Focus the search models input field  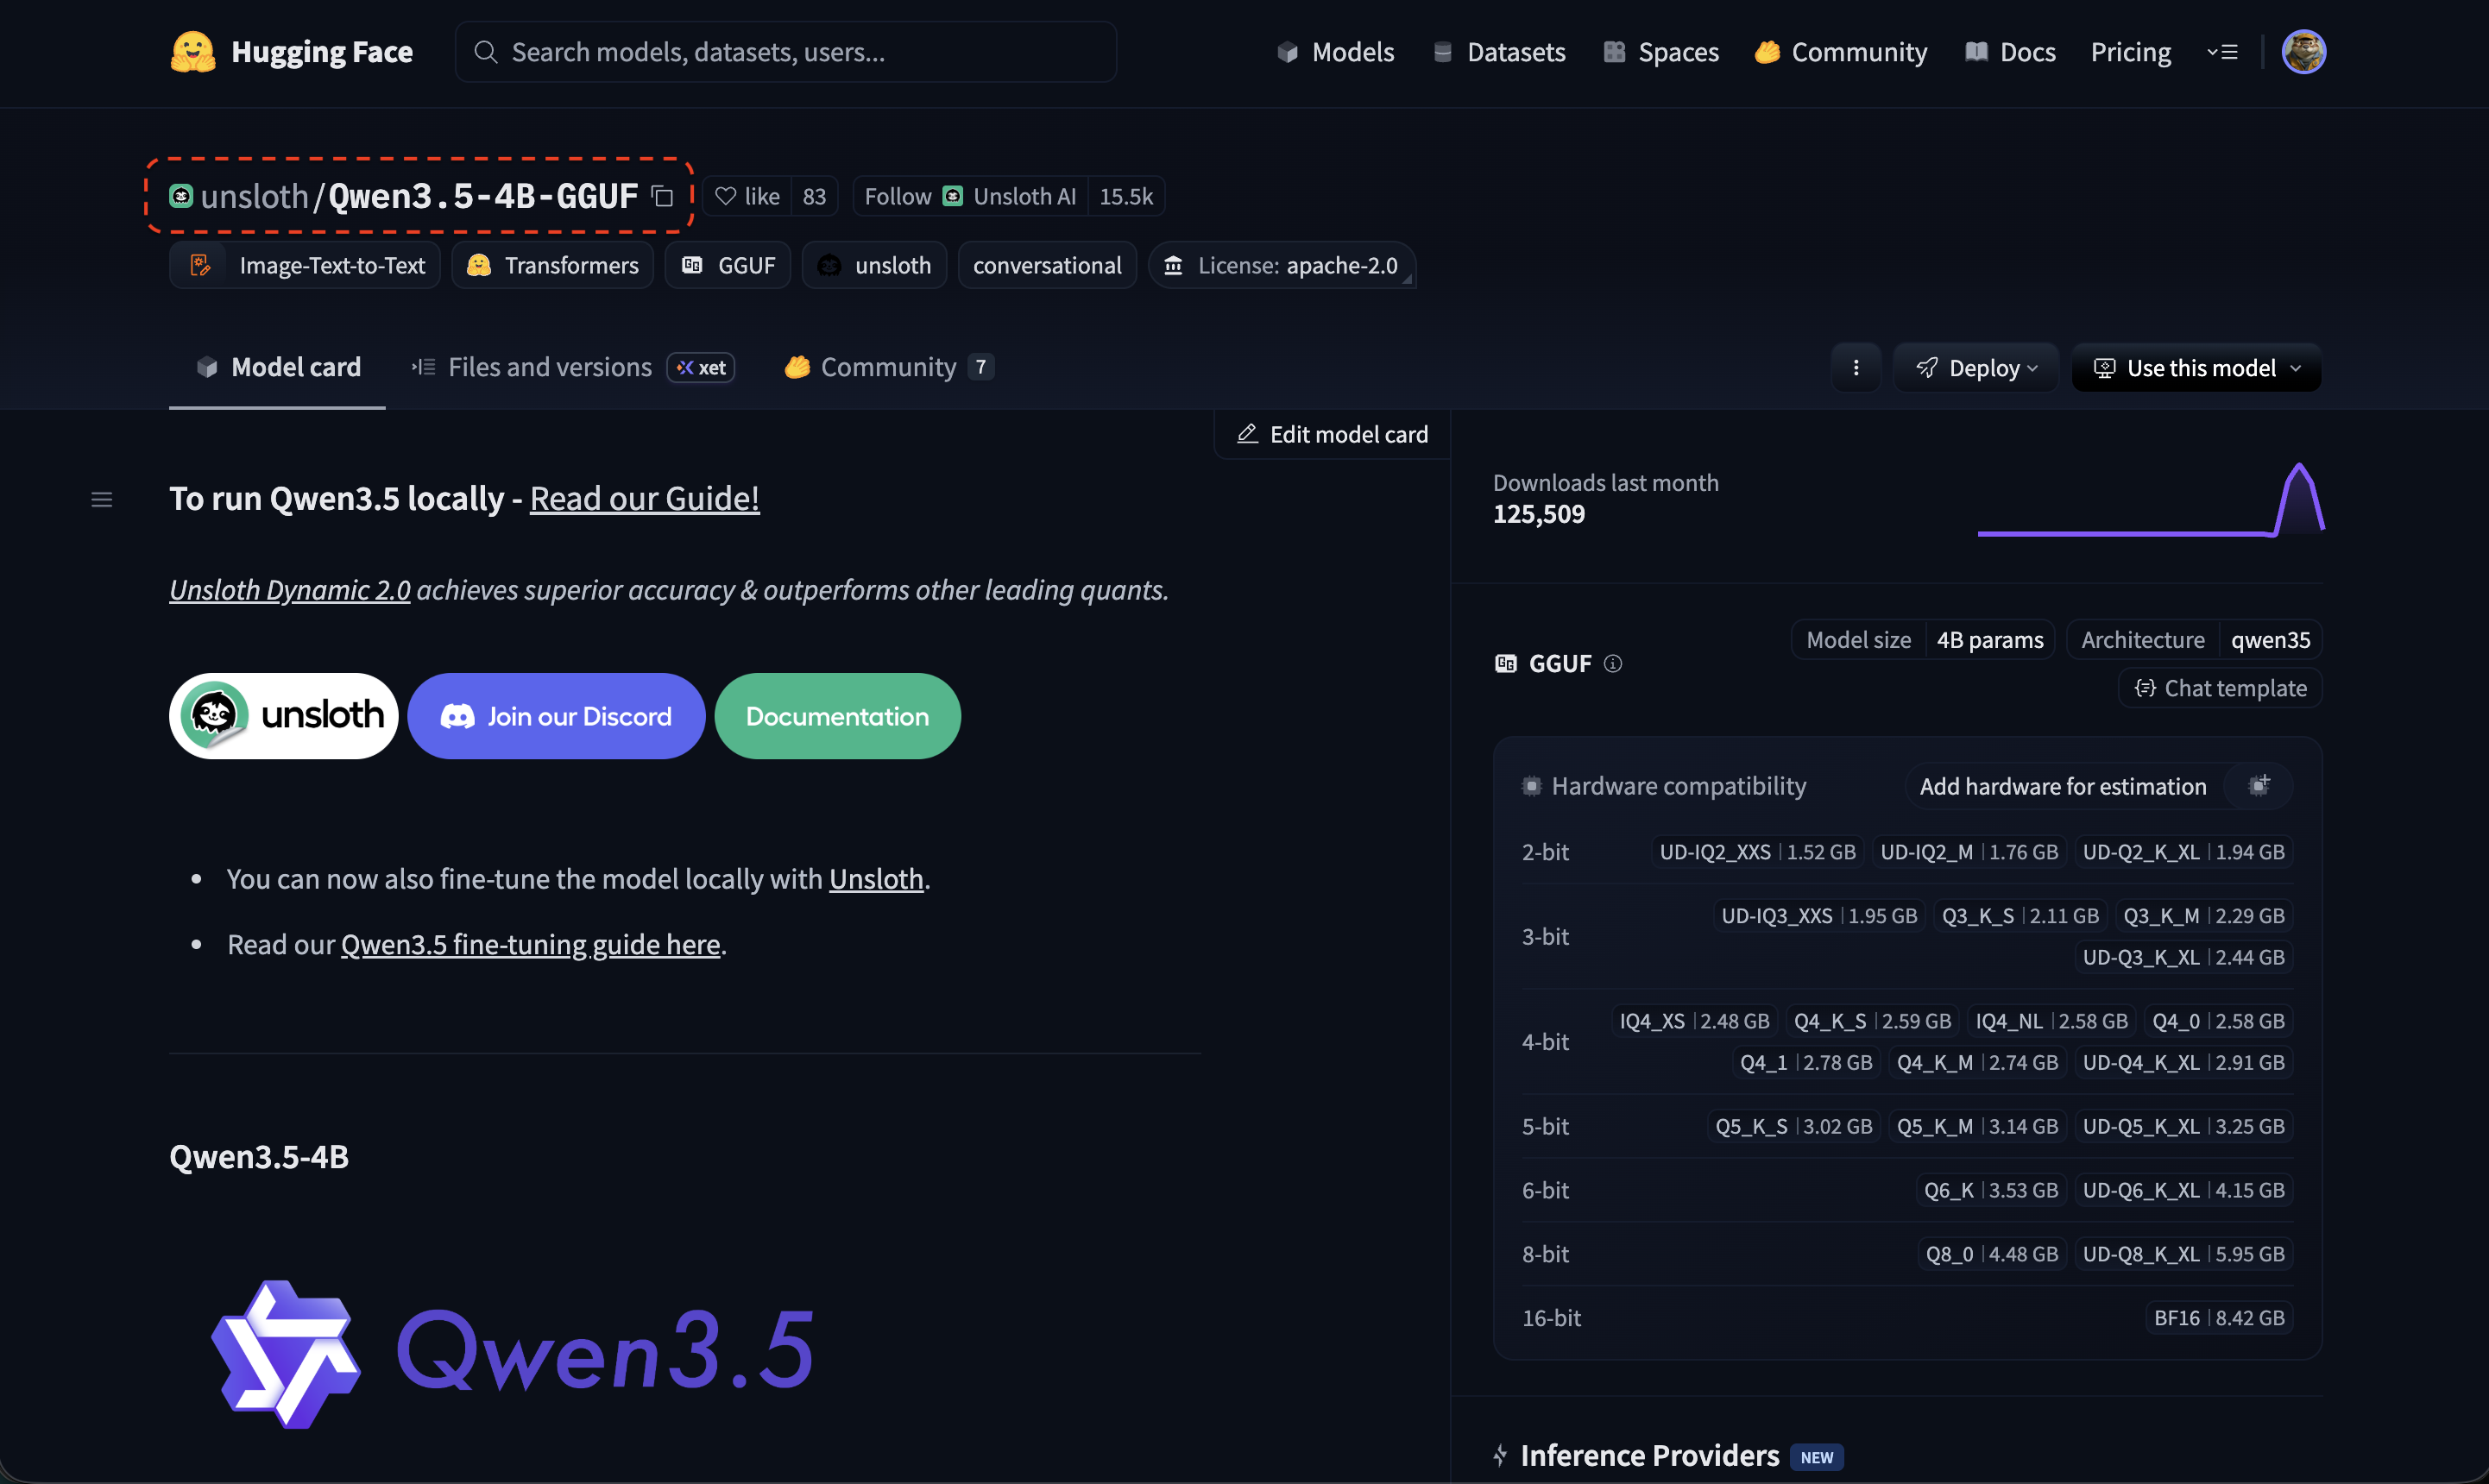pyautogui.click(x=785, y=52)
